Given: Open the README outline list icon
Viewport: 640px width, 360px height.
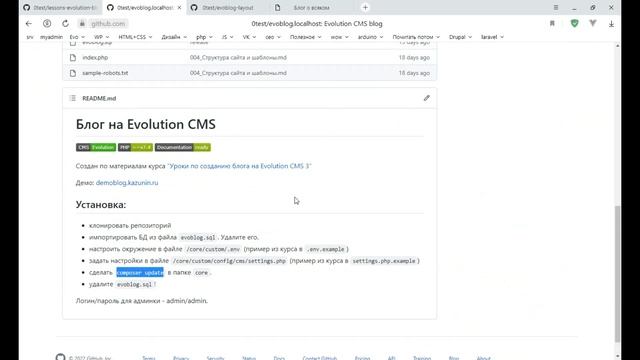Looking at the screenshot, I should click(73, 98).
